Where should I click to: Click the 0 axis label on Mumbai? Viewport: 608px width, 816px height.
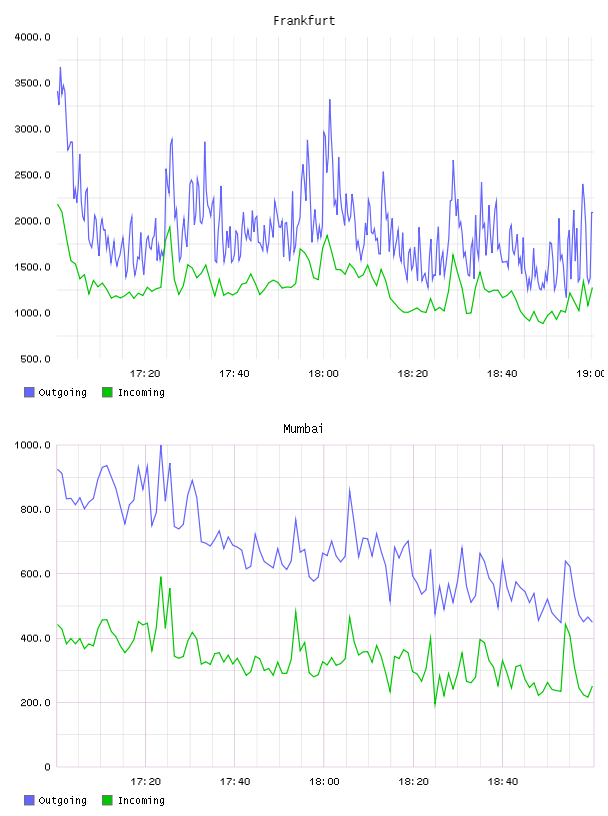click(x=47, y=767)
